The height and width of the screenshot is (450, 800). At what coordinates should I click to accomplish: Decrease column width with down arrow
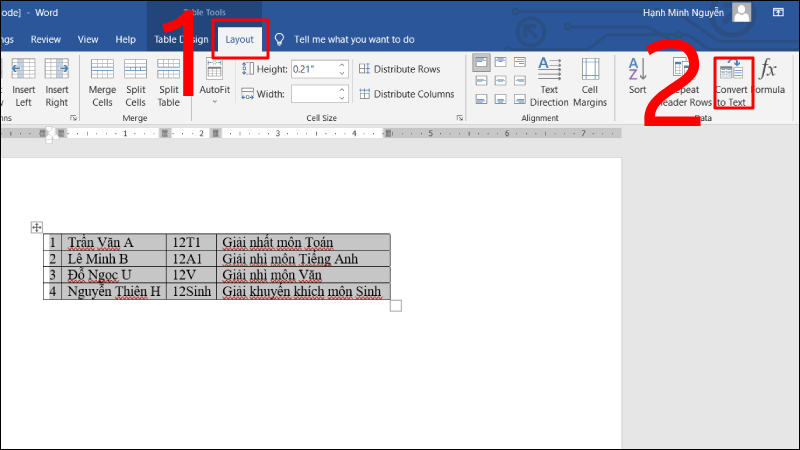[x=342, y=98]
